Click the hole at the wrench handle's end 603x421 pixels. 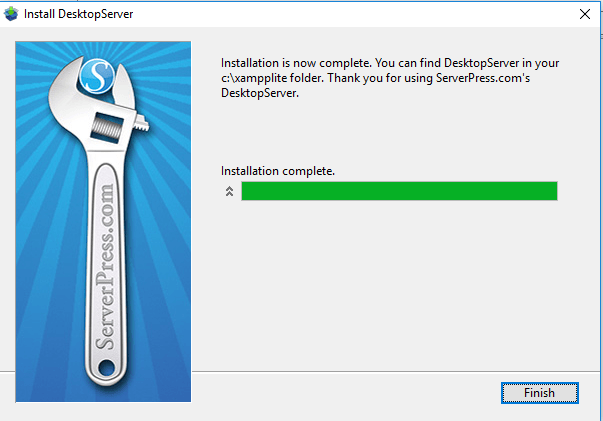pos(106,368)
